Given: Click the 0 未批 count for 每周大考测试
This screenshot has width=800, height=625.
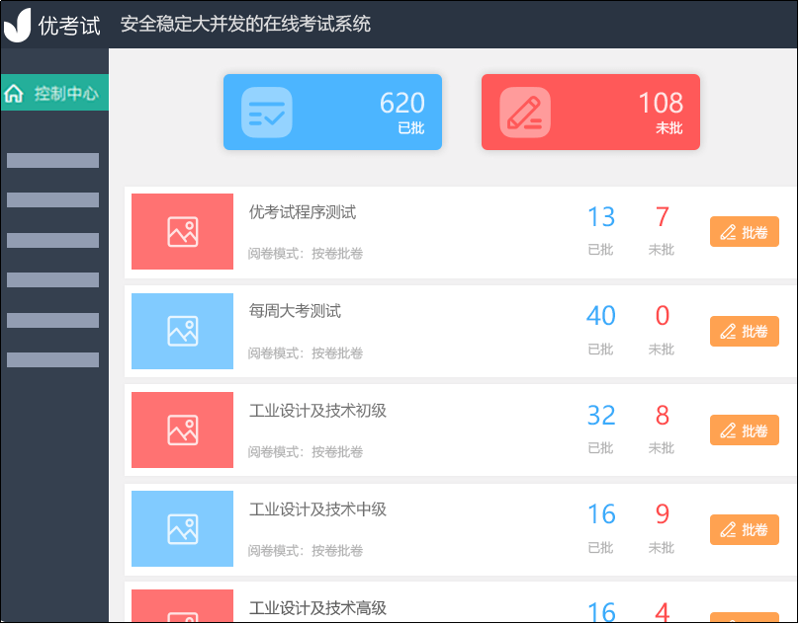Looking at the screenshot, I should point(662,316).
